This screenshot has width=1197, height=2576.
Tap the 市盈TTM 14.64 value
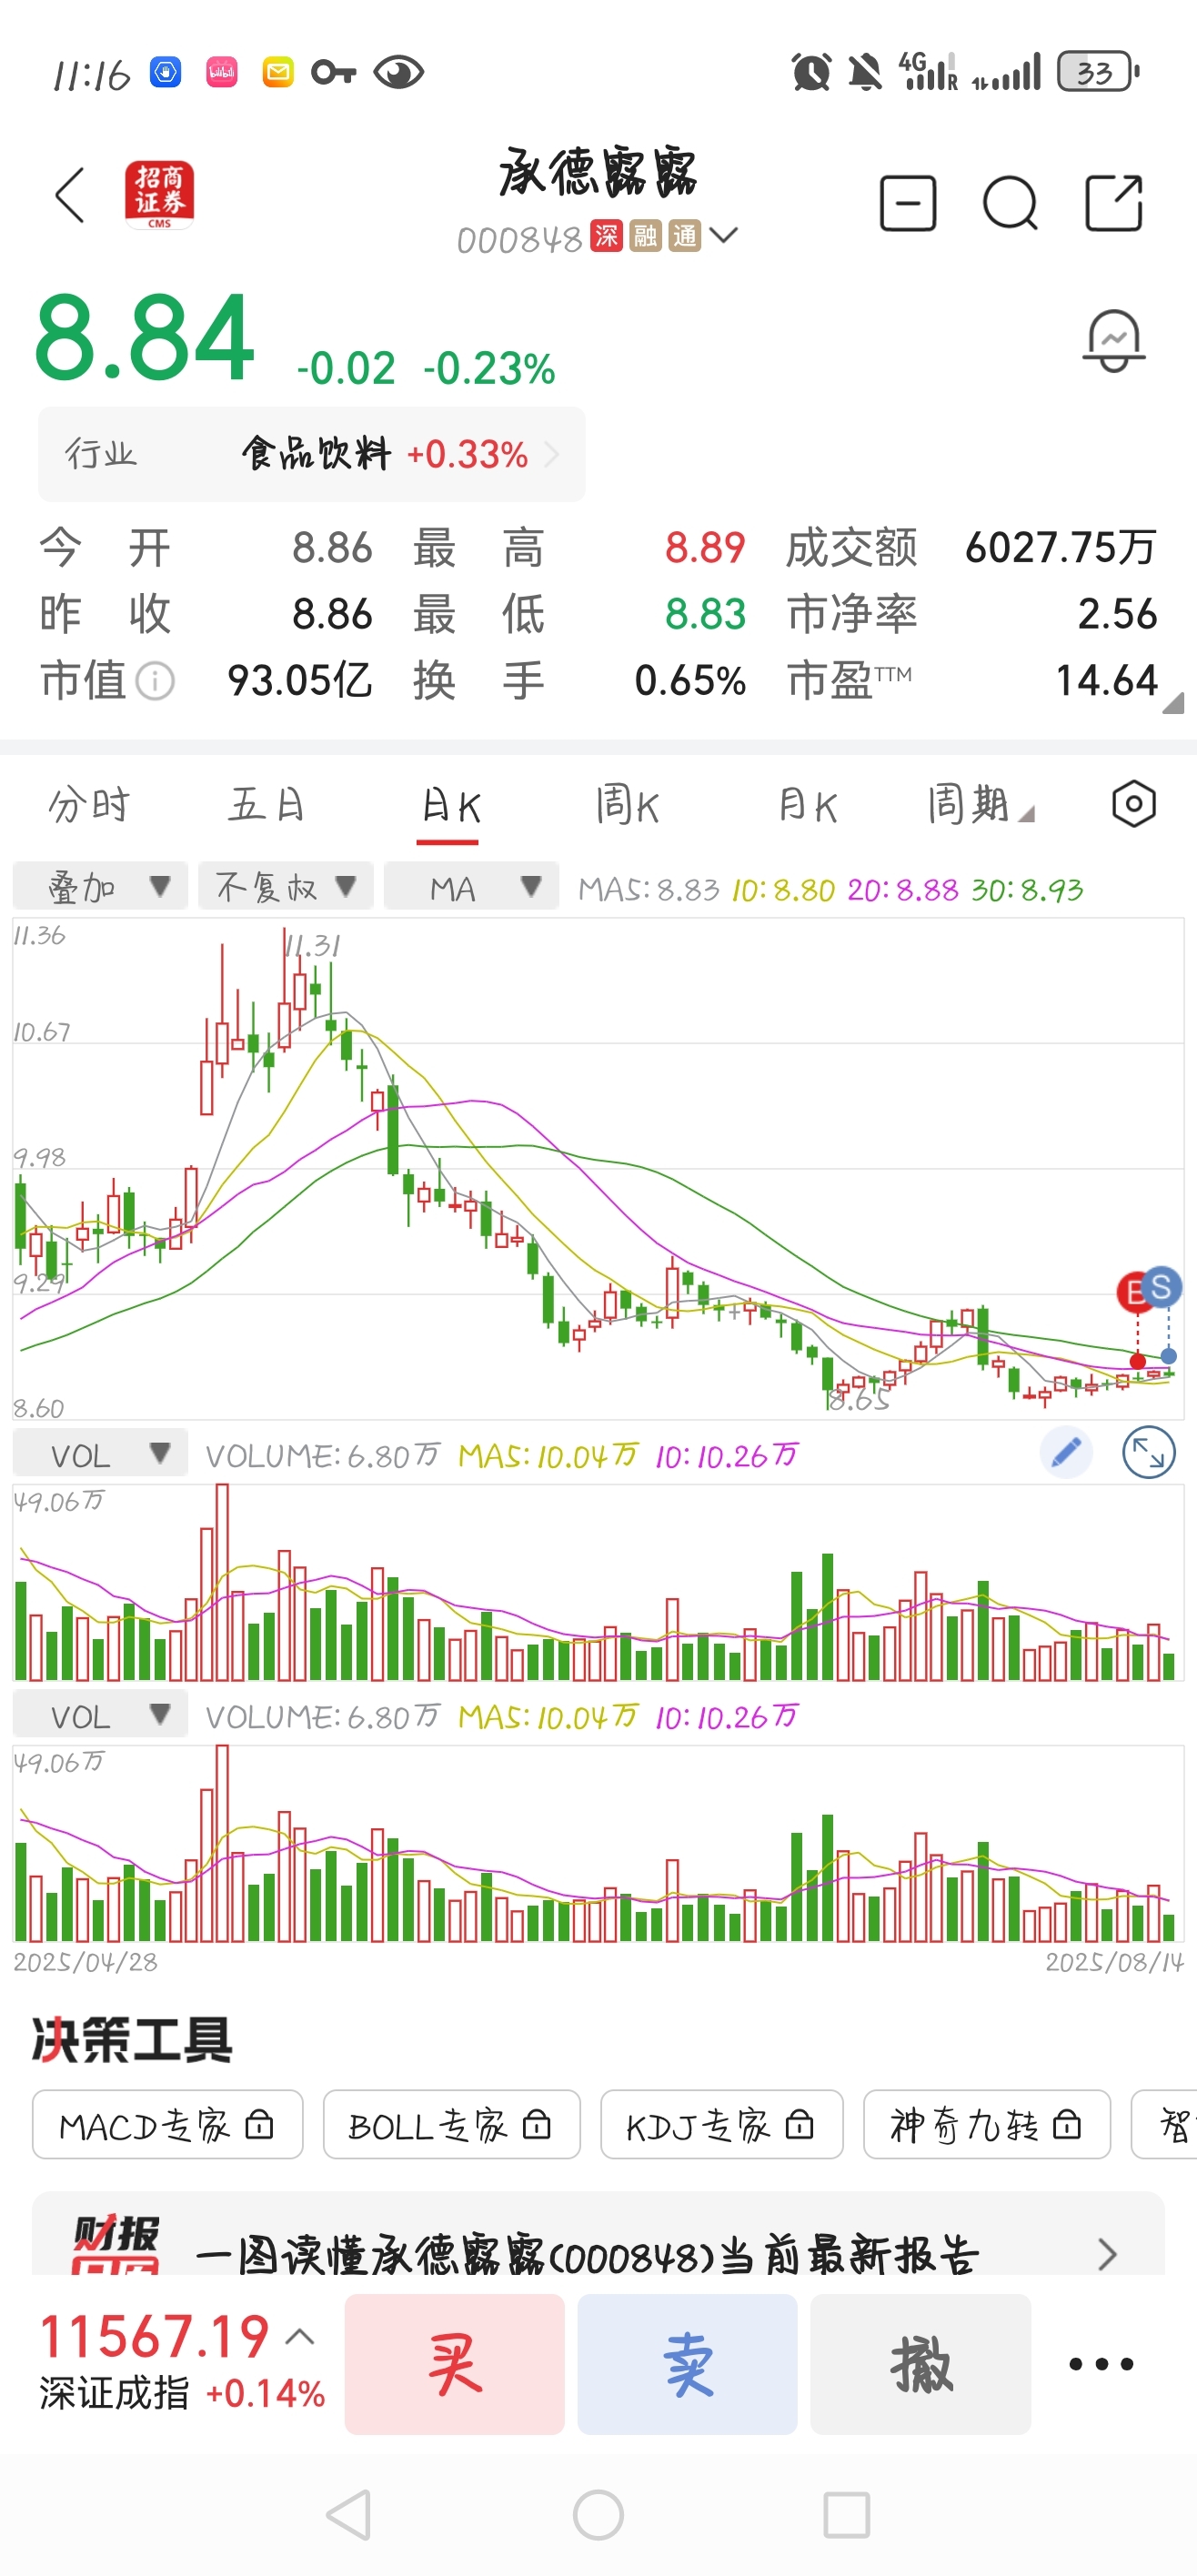point(1107,681)
